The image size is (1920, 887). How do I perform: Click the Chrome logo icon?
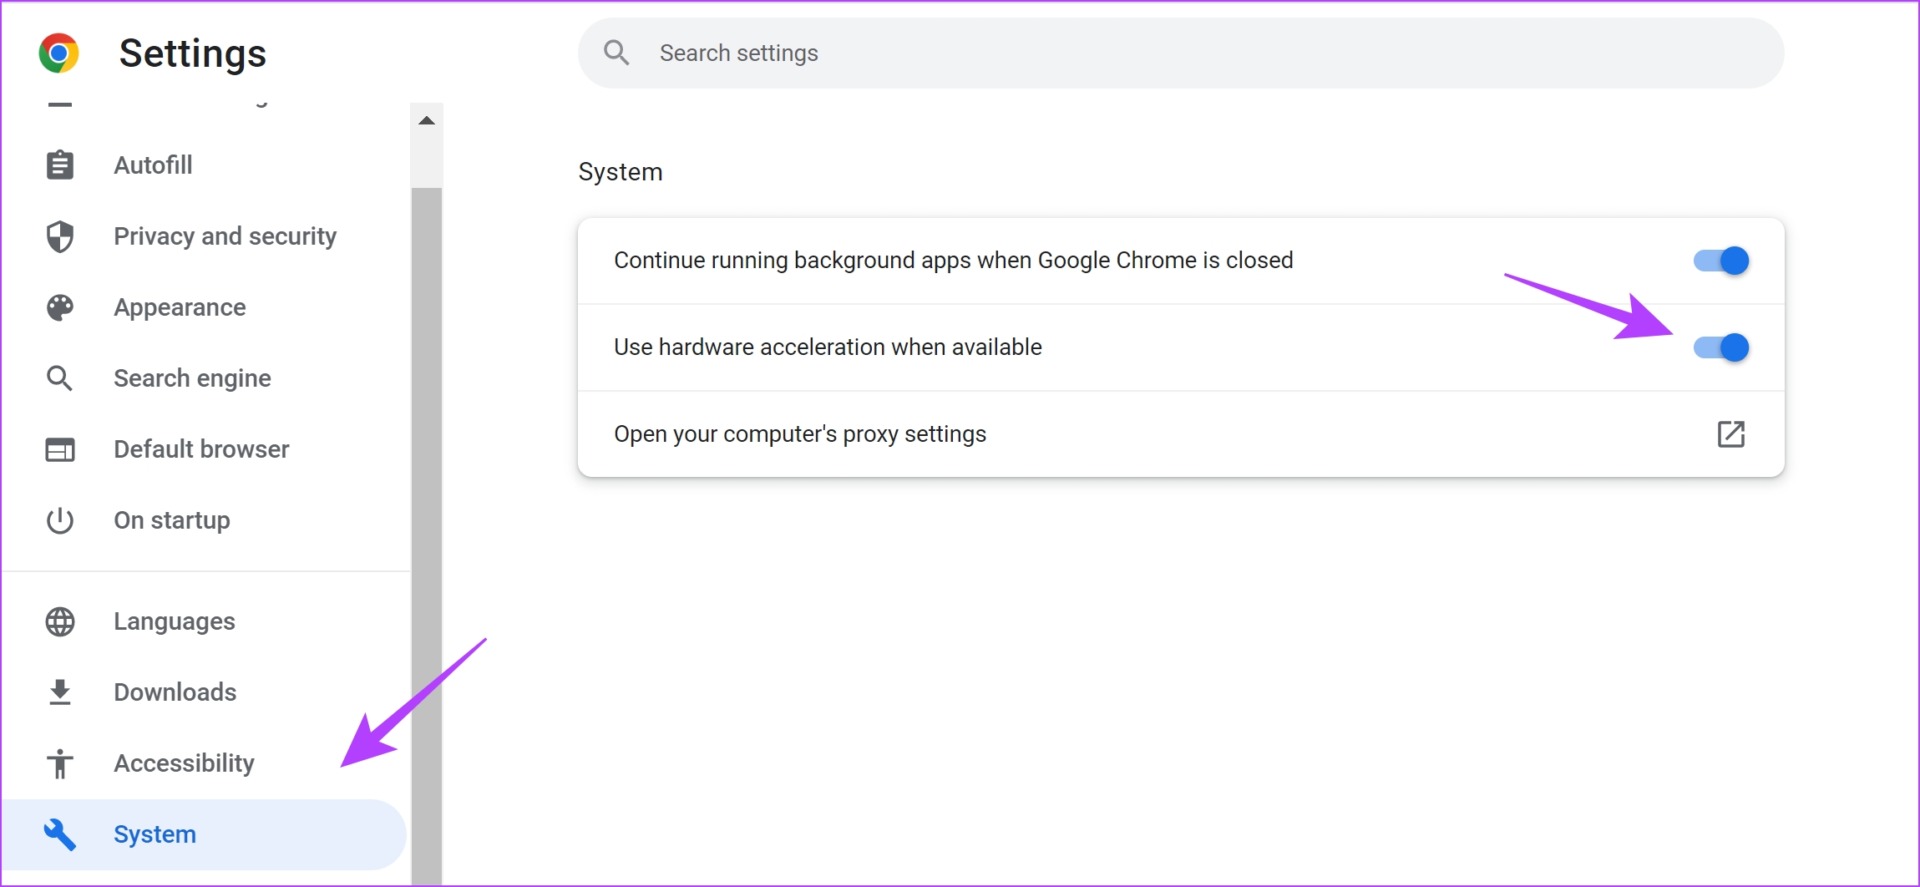(58, 53)
